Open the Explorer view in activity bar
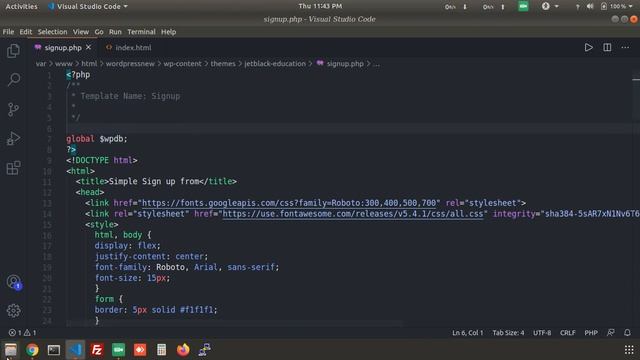 pos(13,51)
